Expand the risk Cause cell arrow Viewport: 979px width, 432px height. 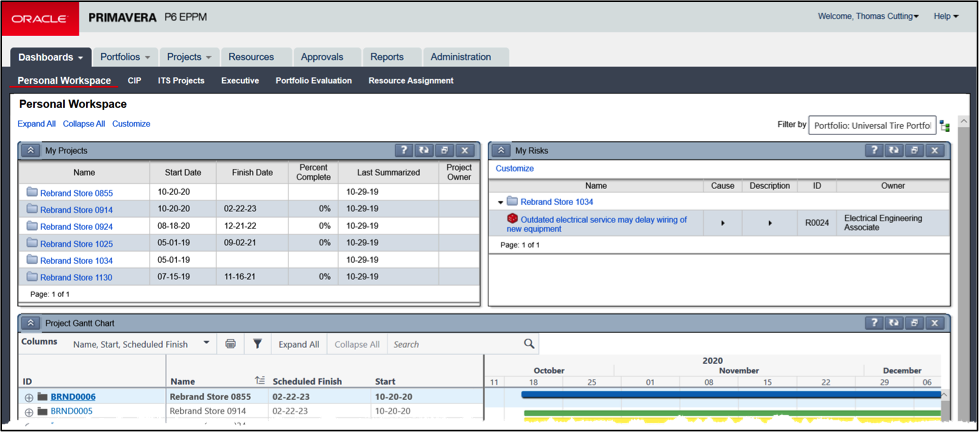click(723, 223)
